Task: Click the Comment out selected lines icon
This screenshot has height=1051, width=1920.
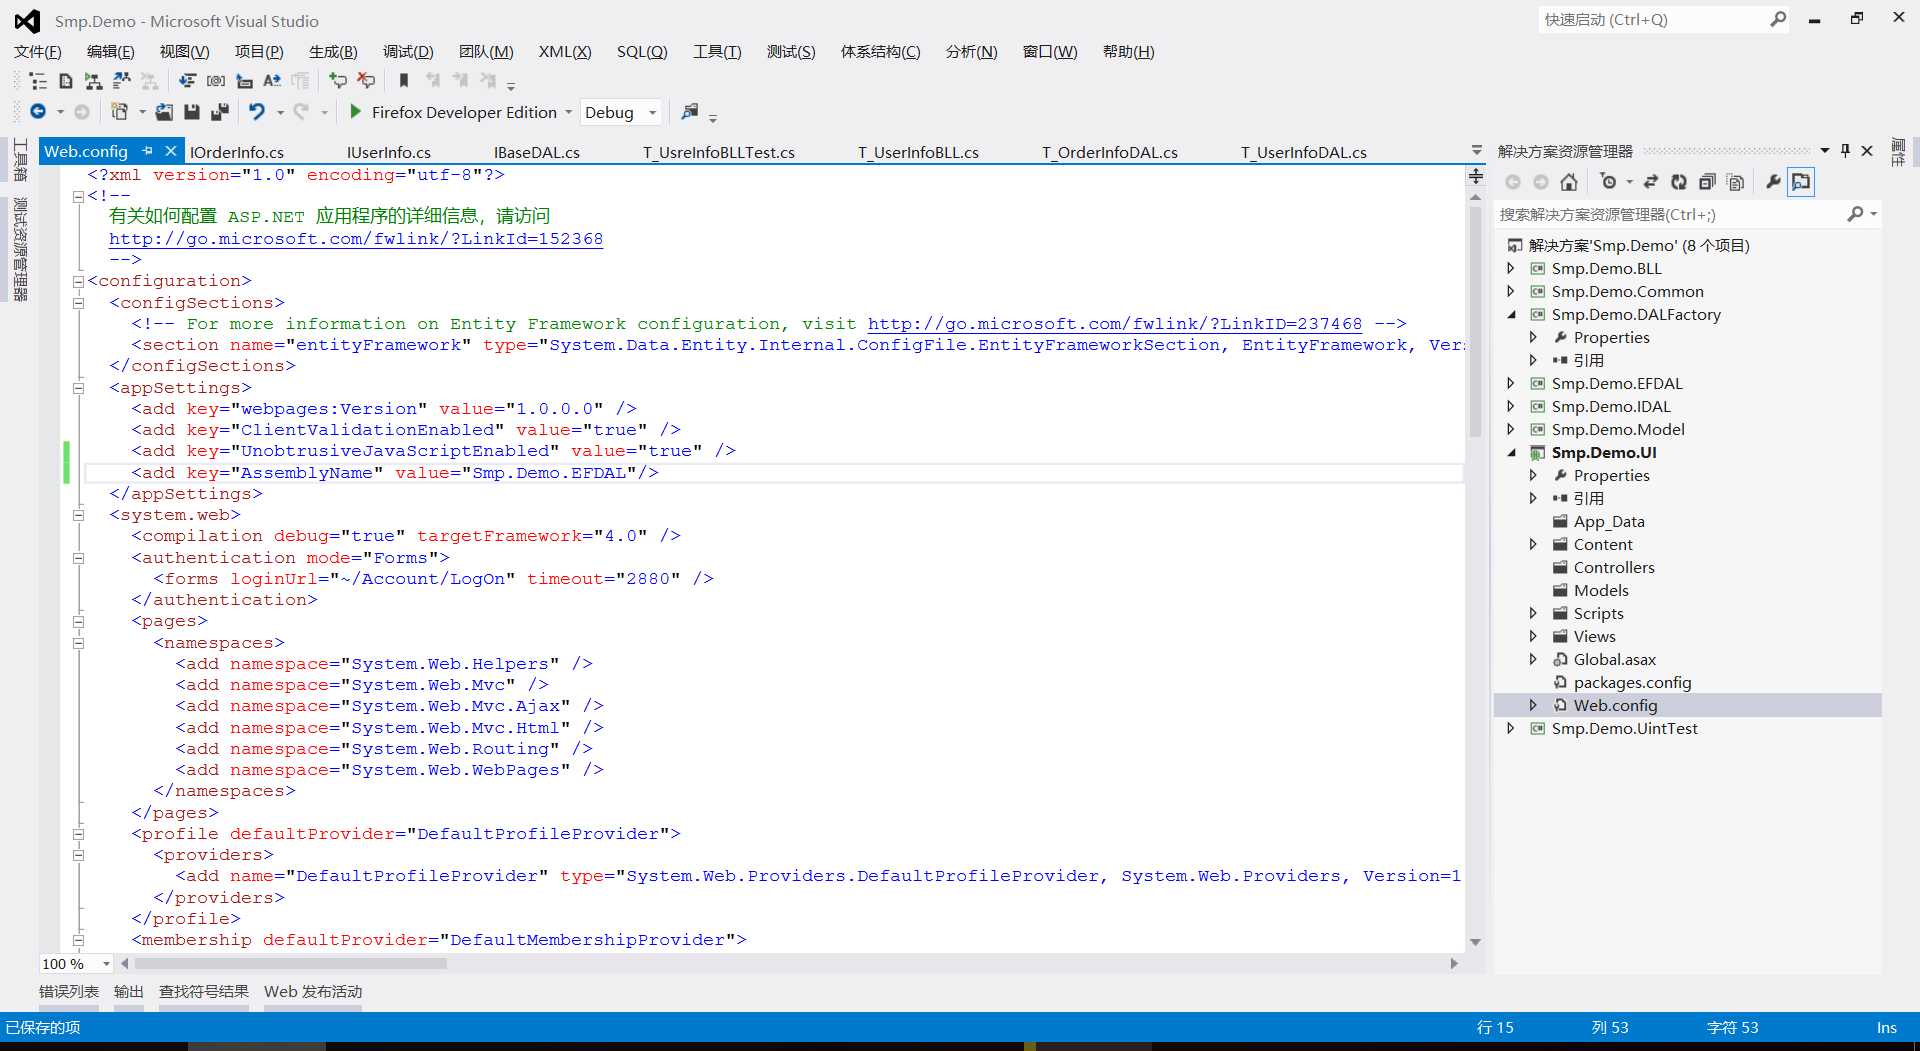Action: coord(338,81)
